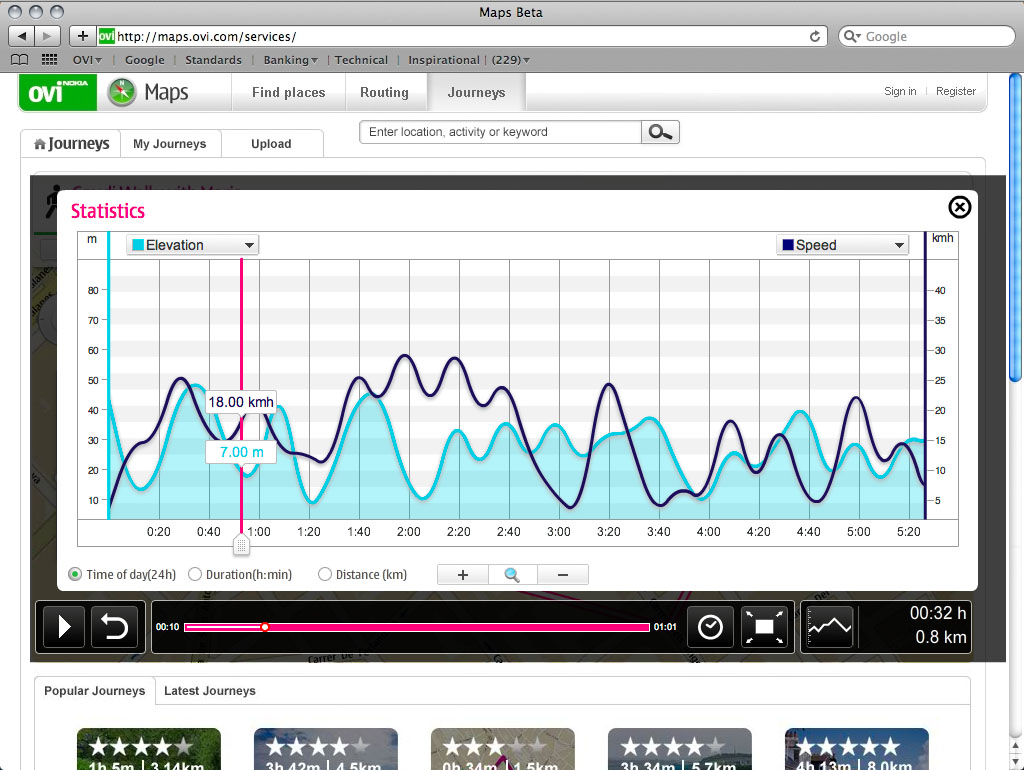The width and height of the screenshot is (1024, 770).
Task: Switch to the Routing tab
Action: point(384,92)
